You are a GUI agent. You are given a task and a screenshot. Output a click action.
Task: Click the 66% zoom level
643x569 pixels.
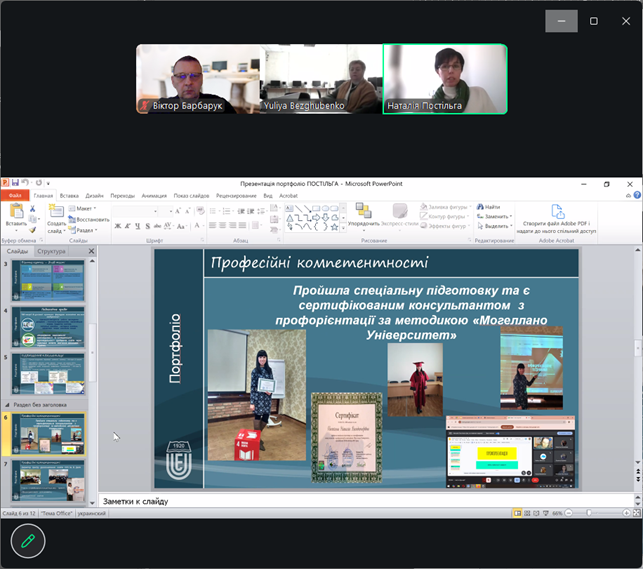click(x=557, y=513)
